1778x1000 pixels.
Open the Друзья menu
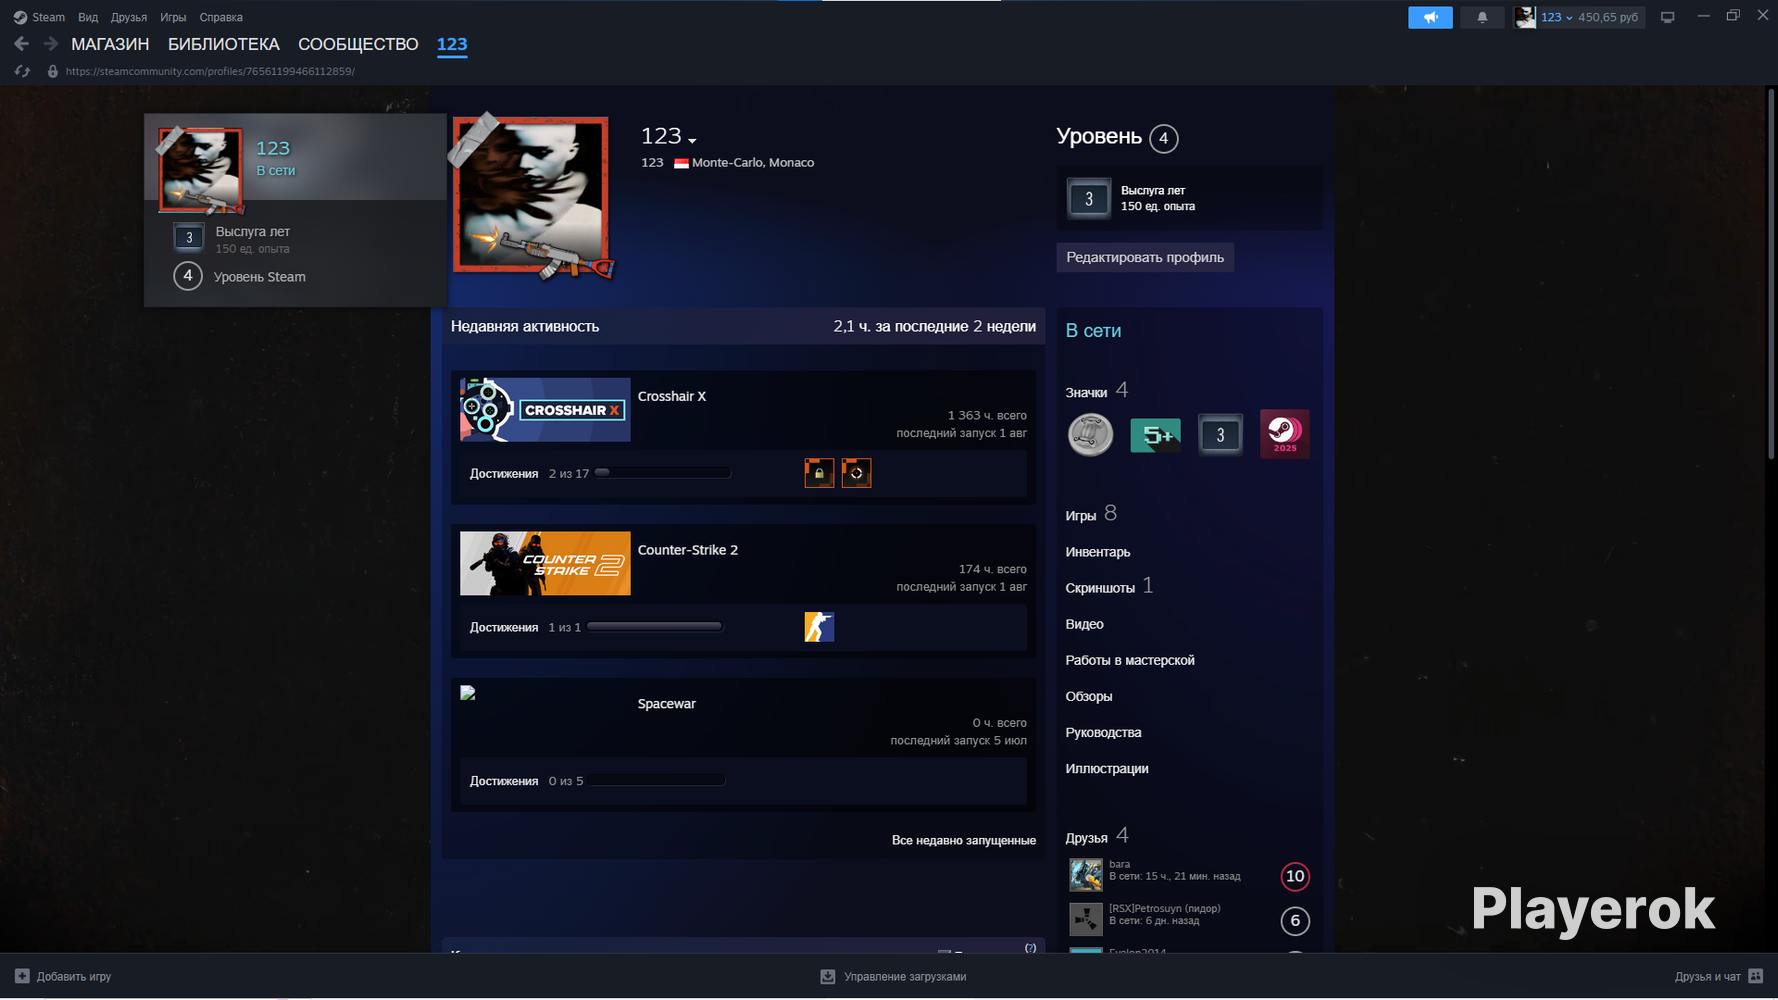(129, 17)
